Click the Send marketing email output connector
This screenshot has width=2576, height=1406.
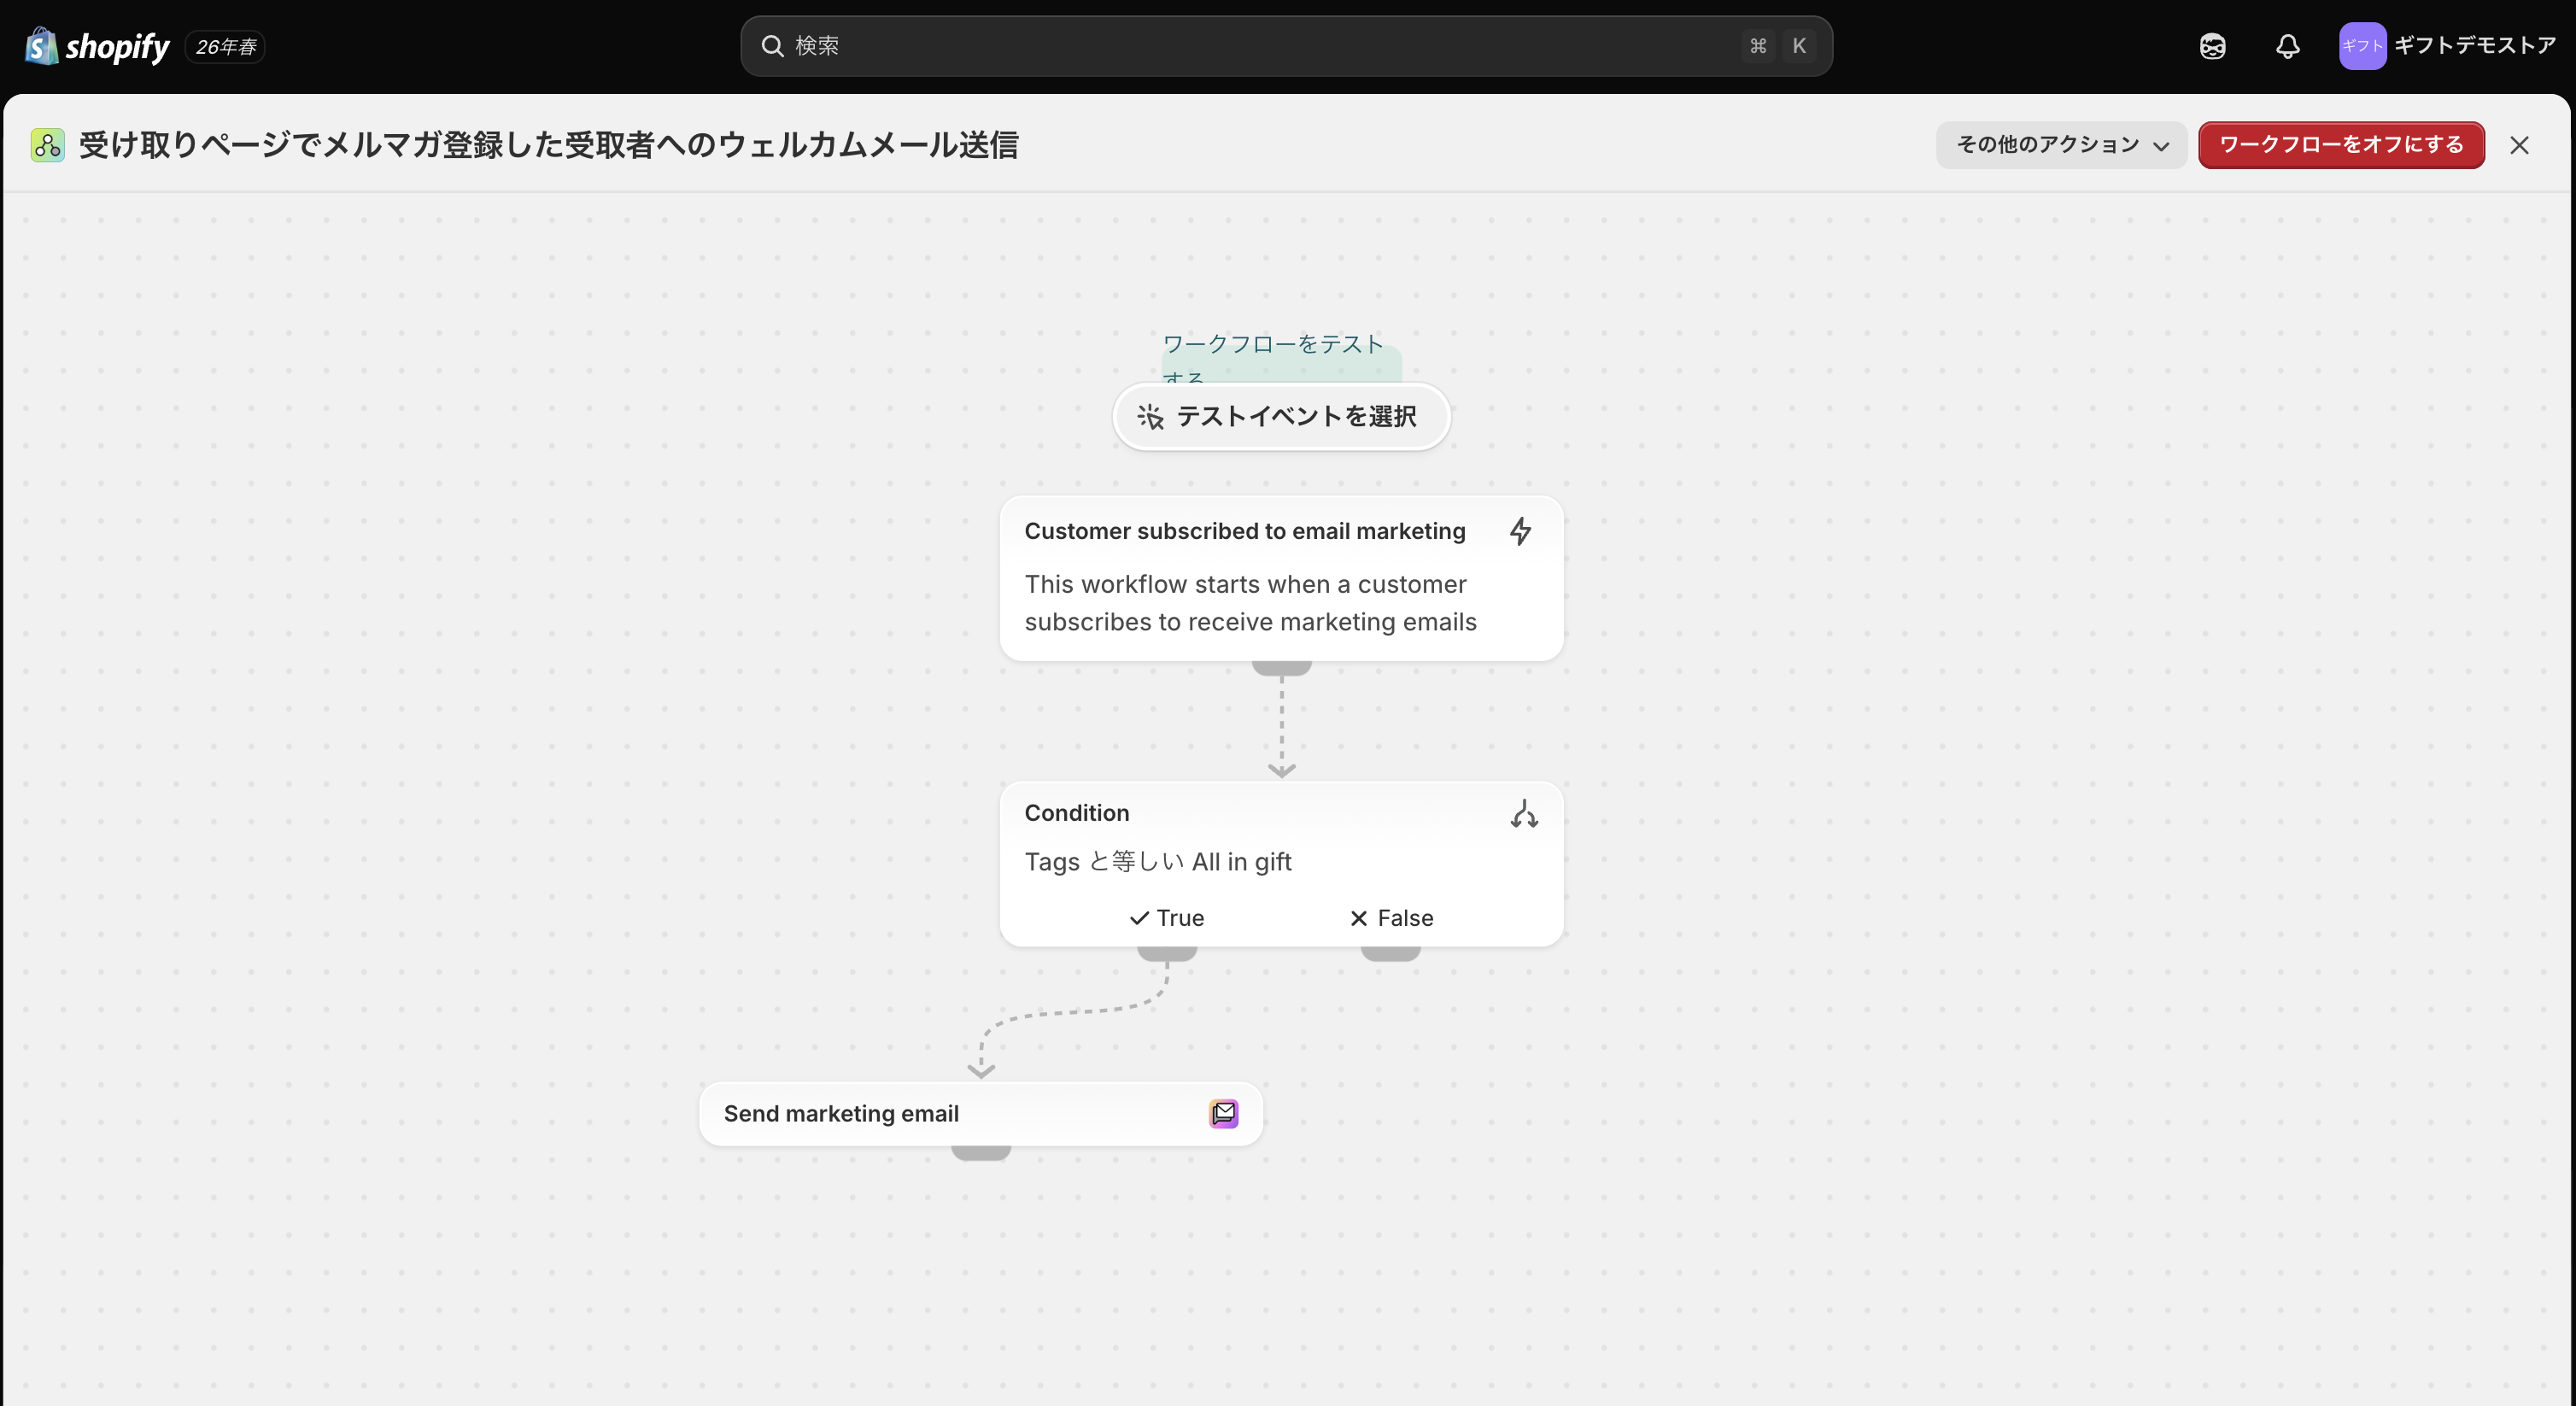[980, 1152]
